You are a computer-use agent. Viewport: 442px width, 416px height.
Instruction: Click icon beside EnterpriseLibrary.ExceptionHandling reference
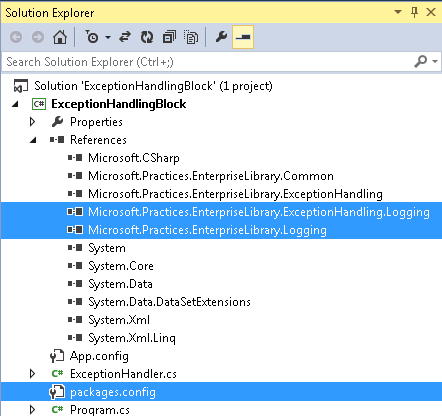coord(75,194)
